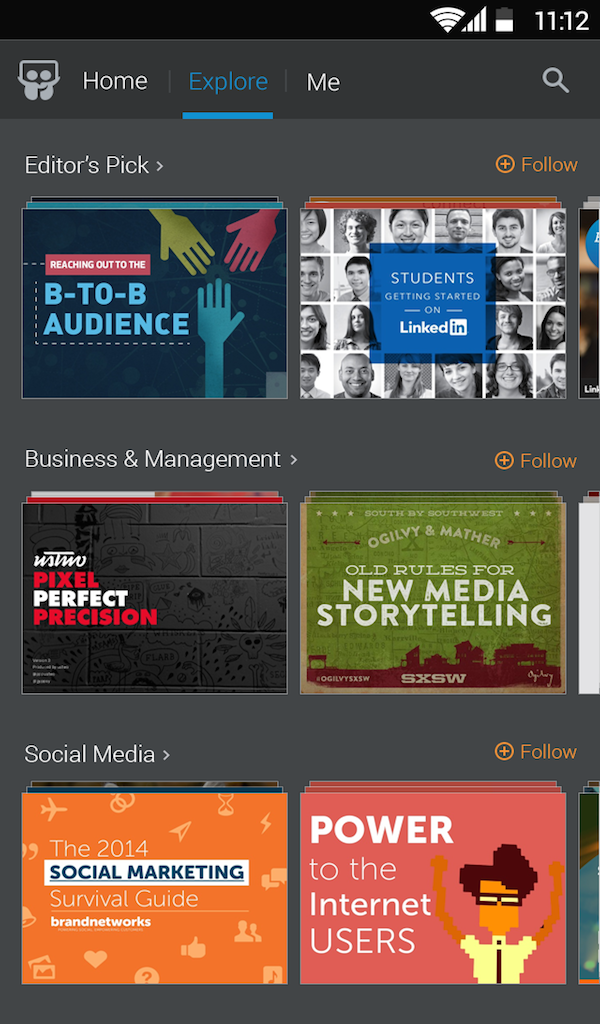Image resolution: width=600 pixels, height=1024 pixels.
Task: Open the Me tab
Action: [322, 81]
